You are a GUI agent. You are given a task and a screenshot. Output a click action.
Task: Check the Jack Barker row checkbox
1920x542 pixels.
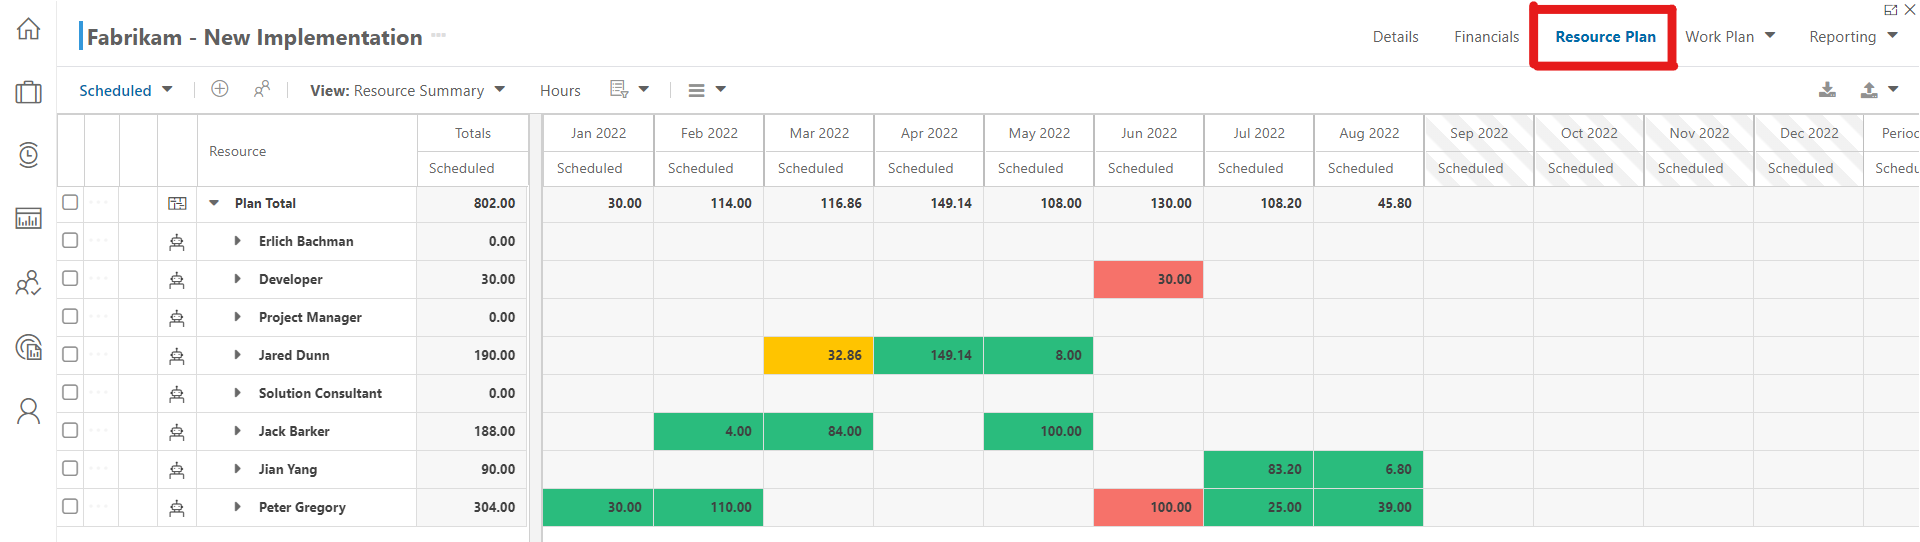(x=70, y=430)
